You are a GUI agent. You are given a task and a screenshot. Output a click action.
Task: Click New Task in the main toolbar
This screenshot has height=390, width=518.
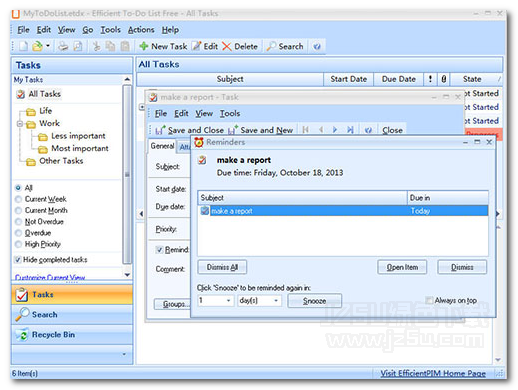click(x=163, y=46)
